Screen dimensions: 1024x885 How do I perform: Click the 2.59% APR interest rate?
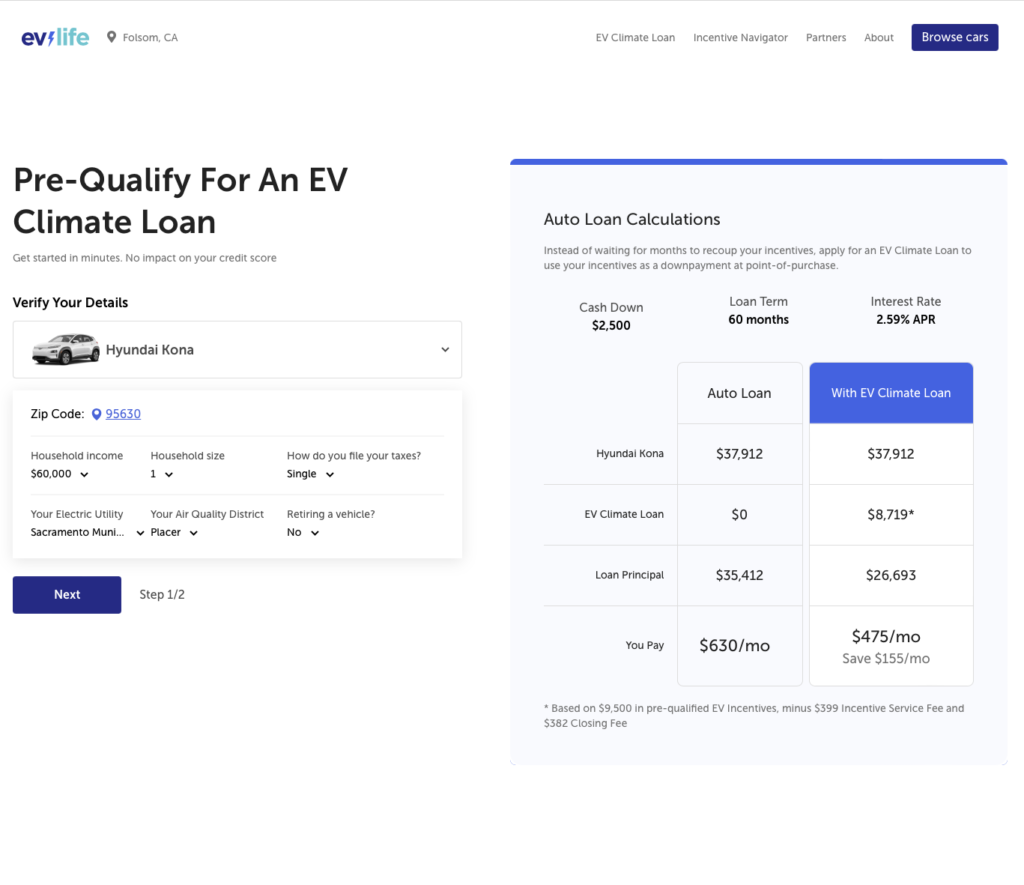tap(906, 319)
